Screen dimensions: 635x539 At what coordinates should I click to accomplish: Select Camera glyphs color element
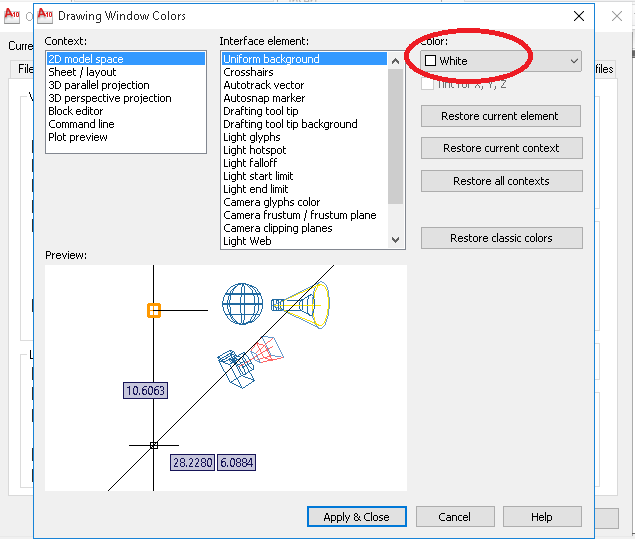(x=304, y=202)
